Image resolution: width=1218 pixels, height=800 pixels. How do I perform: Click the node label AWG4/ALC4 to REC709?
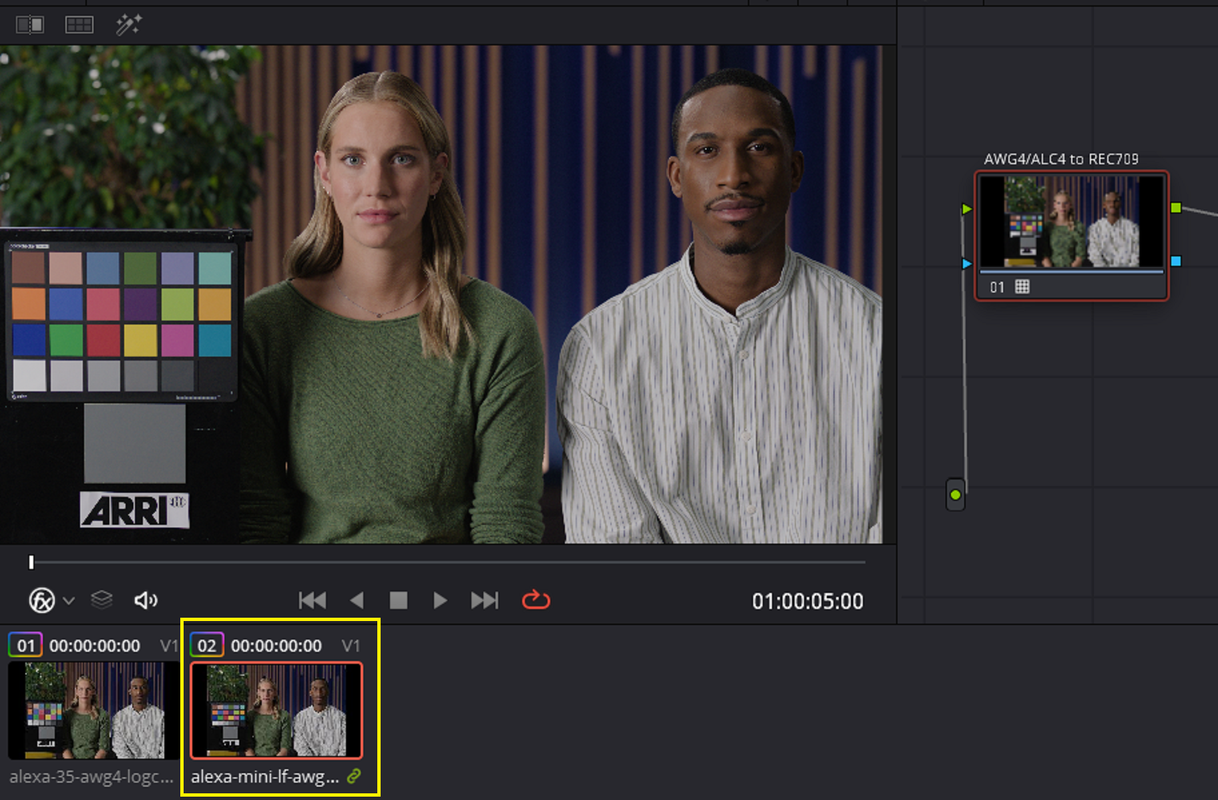point(1061,158)
